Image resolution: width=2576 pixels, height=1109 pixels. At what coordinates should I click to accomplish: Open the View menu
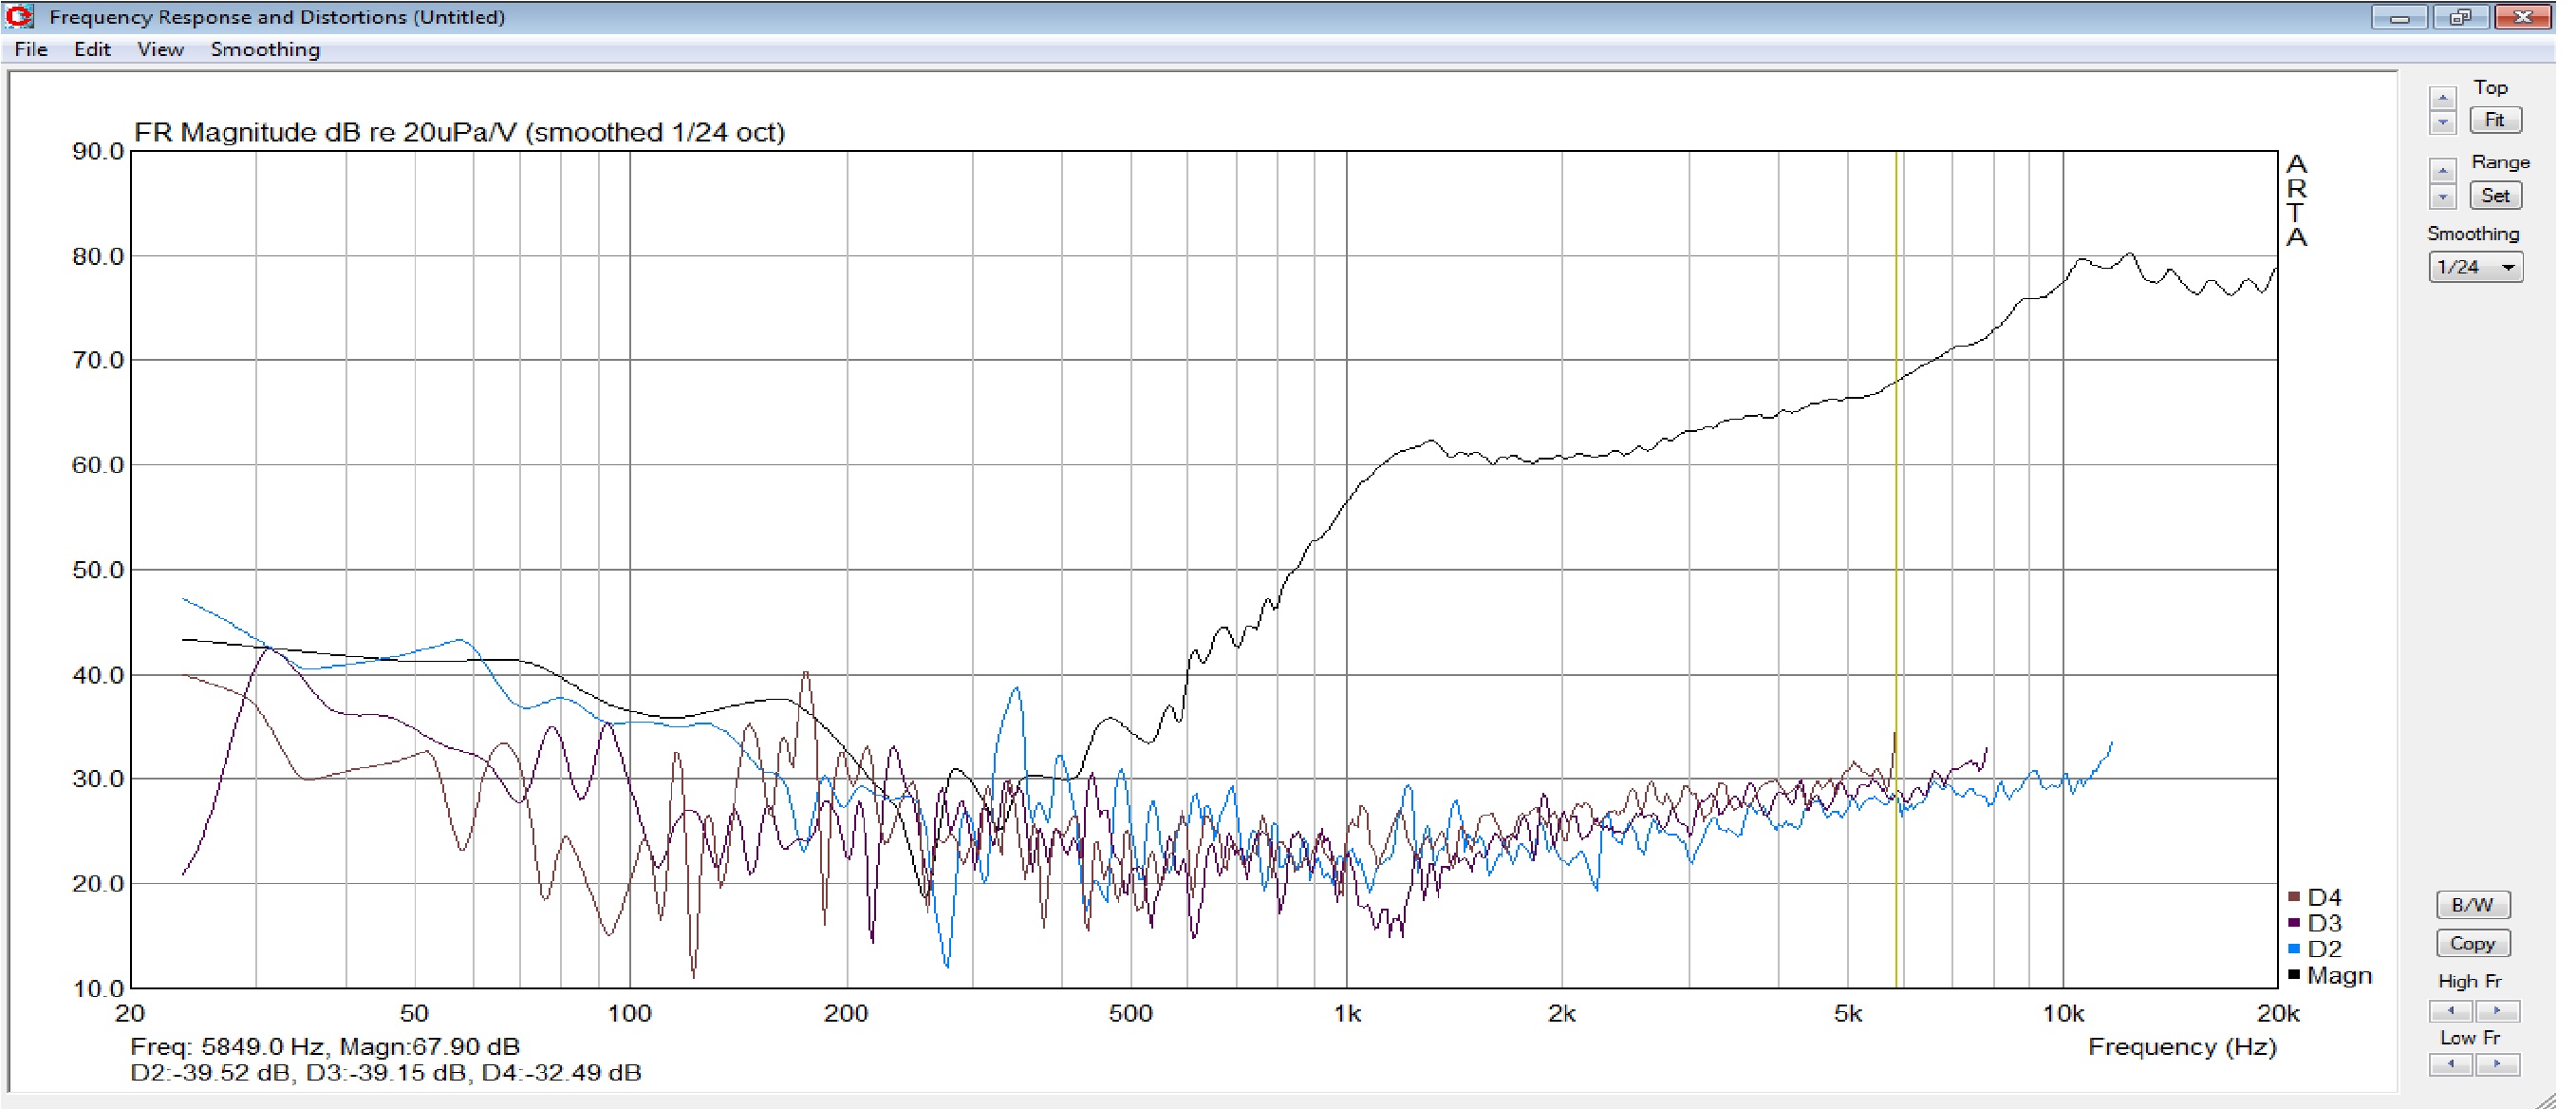[x=160, y=49]
